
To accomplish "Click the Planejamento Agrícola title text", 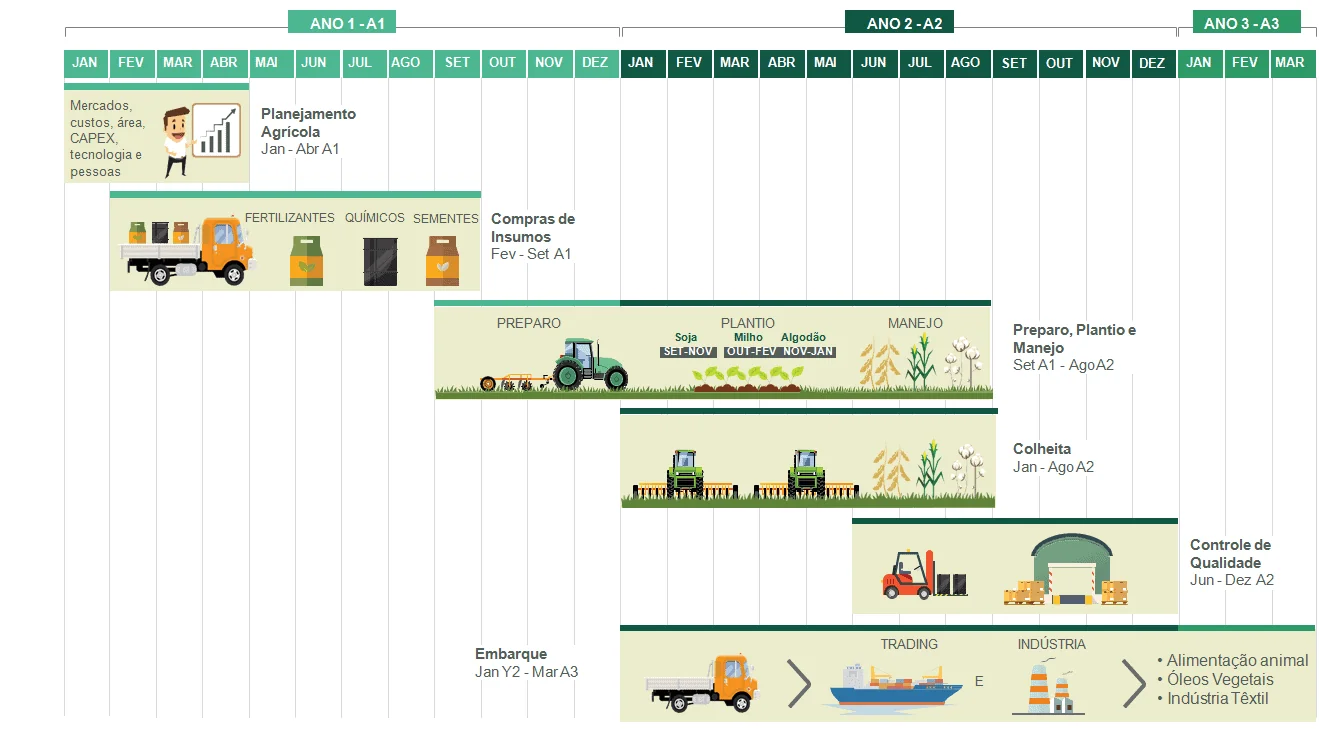I will pos(307,123).
